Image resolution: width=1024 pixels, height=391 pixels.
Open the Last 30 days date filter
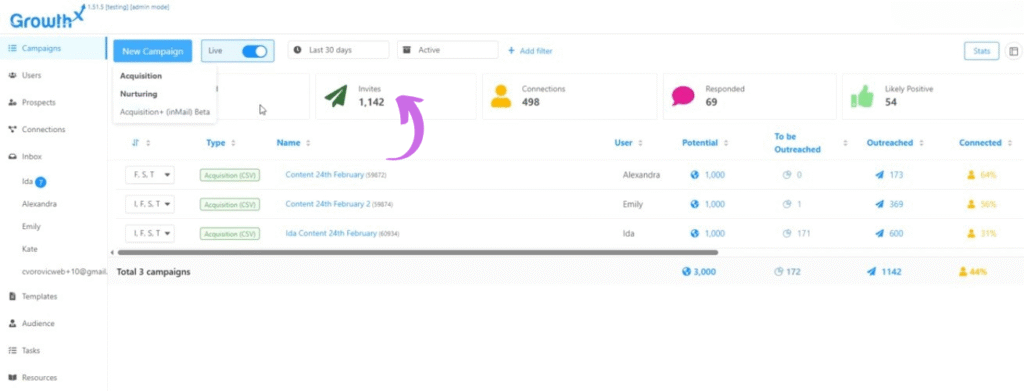[338, 50]
